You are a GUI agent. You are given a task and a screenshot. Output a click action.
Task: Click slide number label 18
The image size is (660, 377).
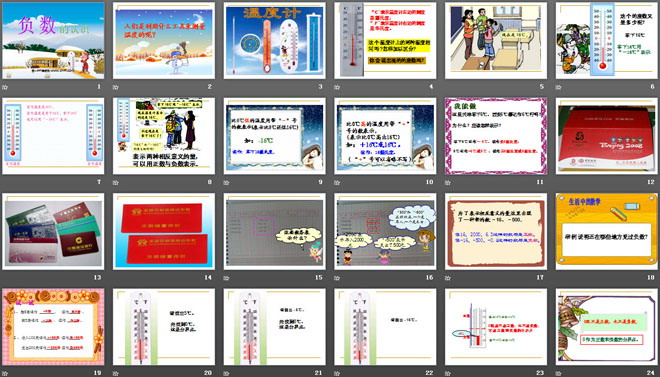[x=651, y=277]
